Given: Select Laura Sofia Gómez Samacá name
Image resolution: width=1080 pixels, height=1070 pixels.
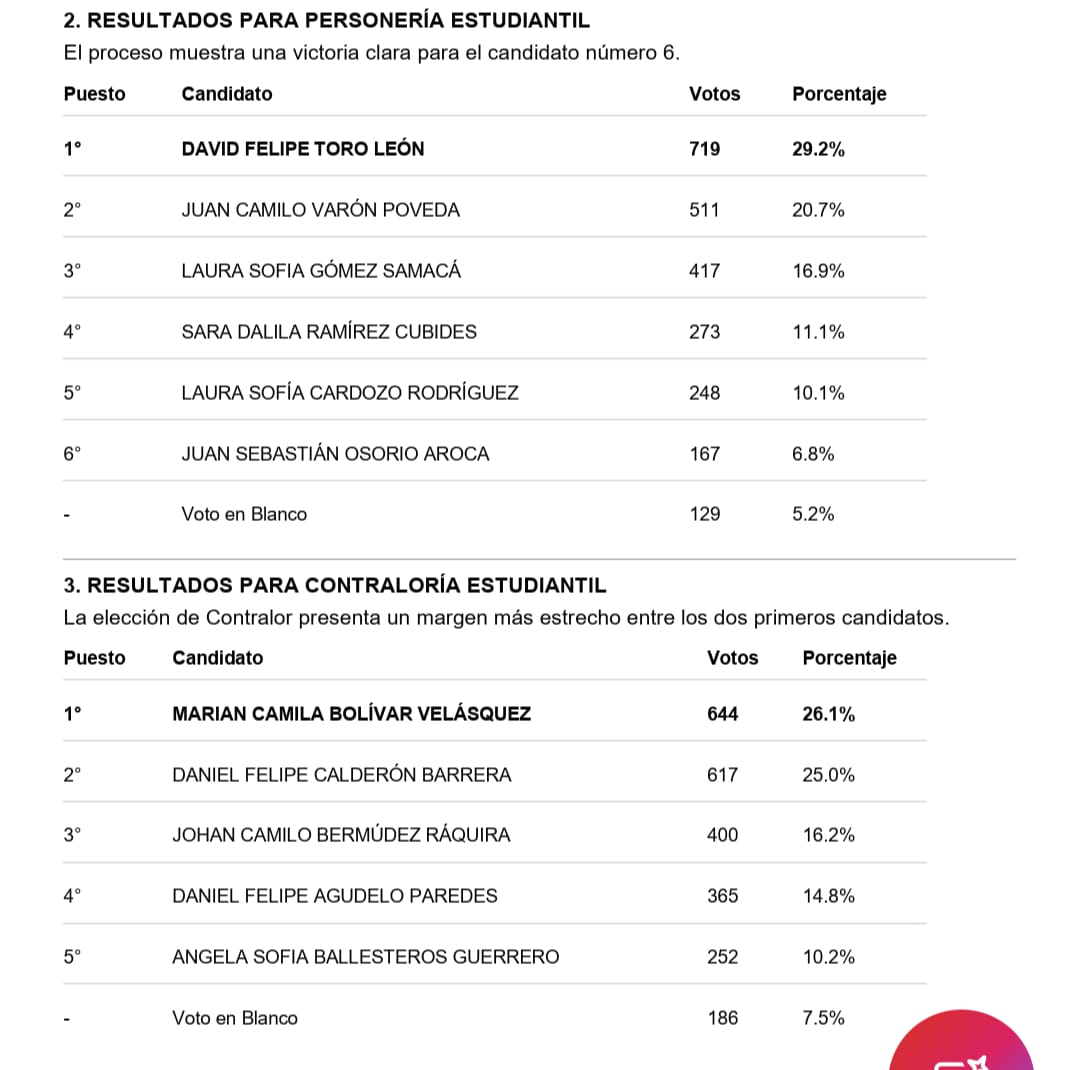Looking at the screenshot, I should 321,271.
